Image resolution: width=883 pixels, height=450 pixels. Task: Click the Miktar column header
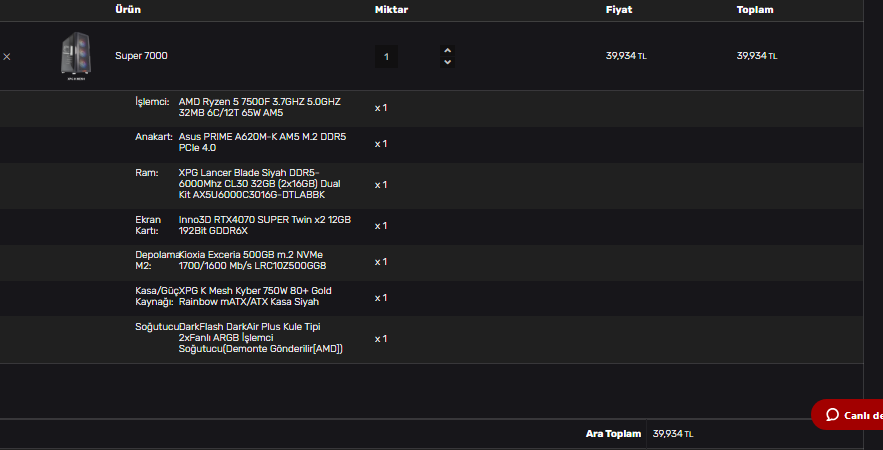[391, 10]
